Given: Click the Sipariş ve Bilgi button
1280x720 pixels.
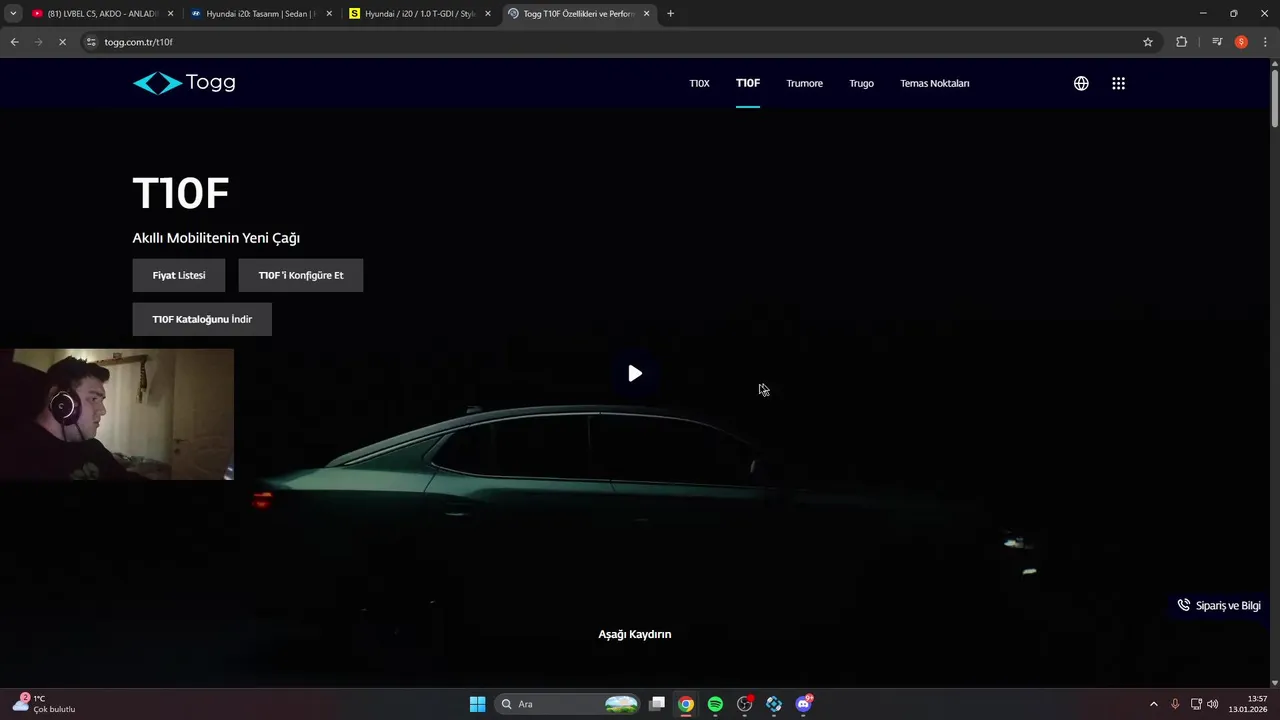Looking at the screenshot, I should pyautogui.click(x=1218, y=605).
